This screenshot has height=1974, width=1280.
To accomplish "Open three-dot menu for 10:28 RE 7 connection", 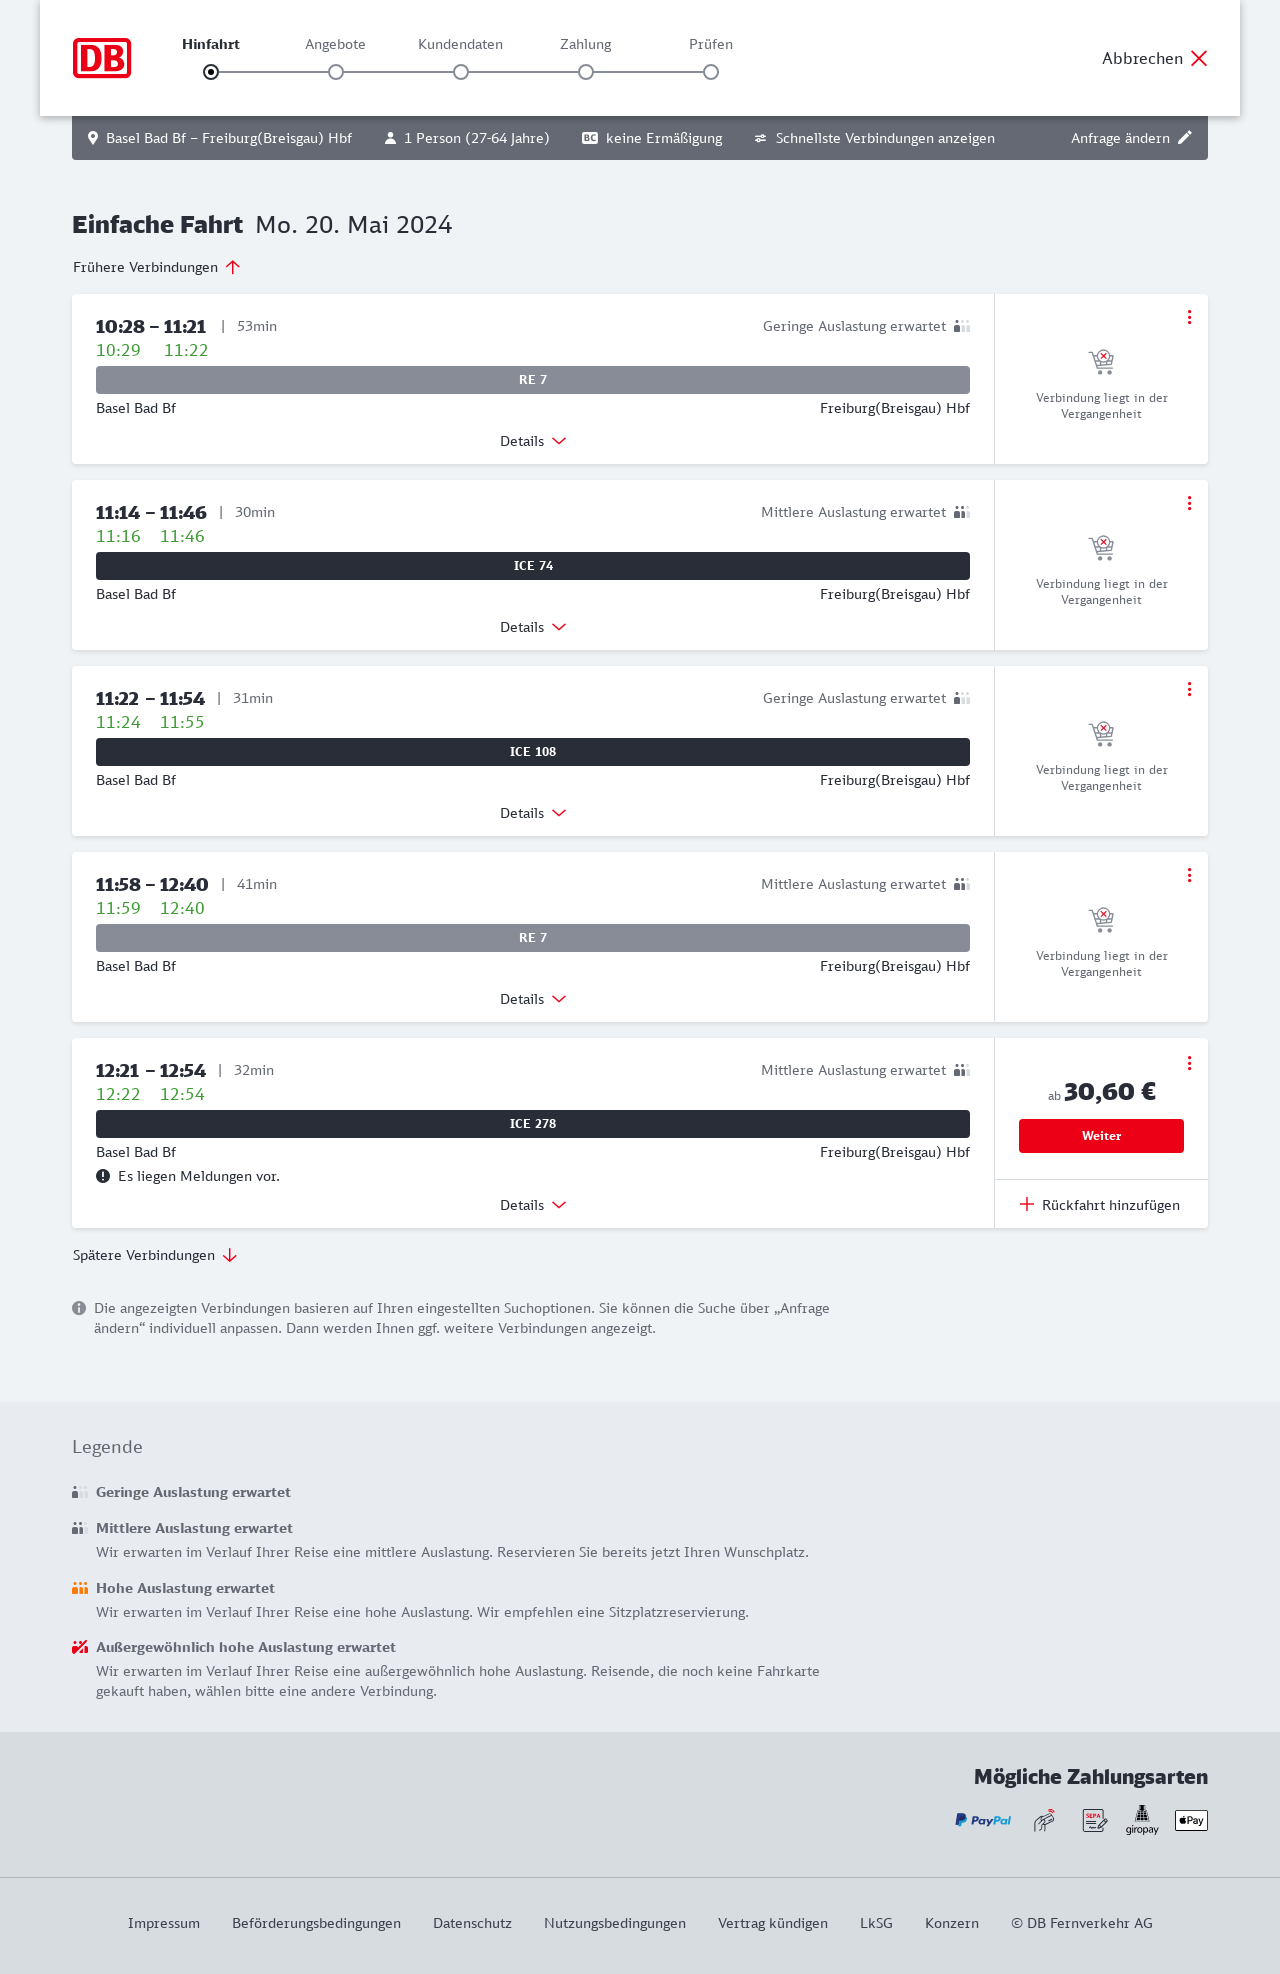I will click(x=1189, y=317).
